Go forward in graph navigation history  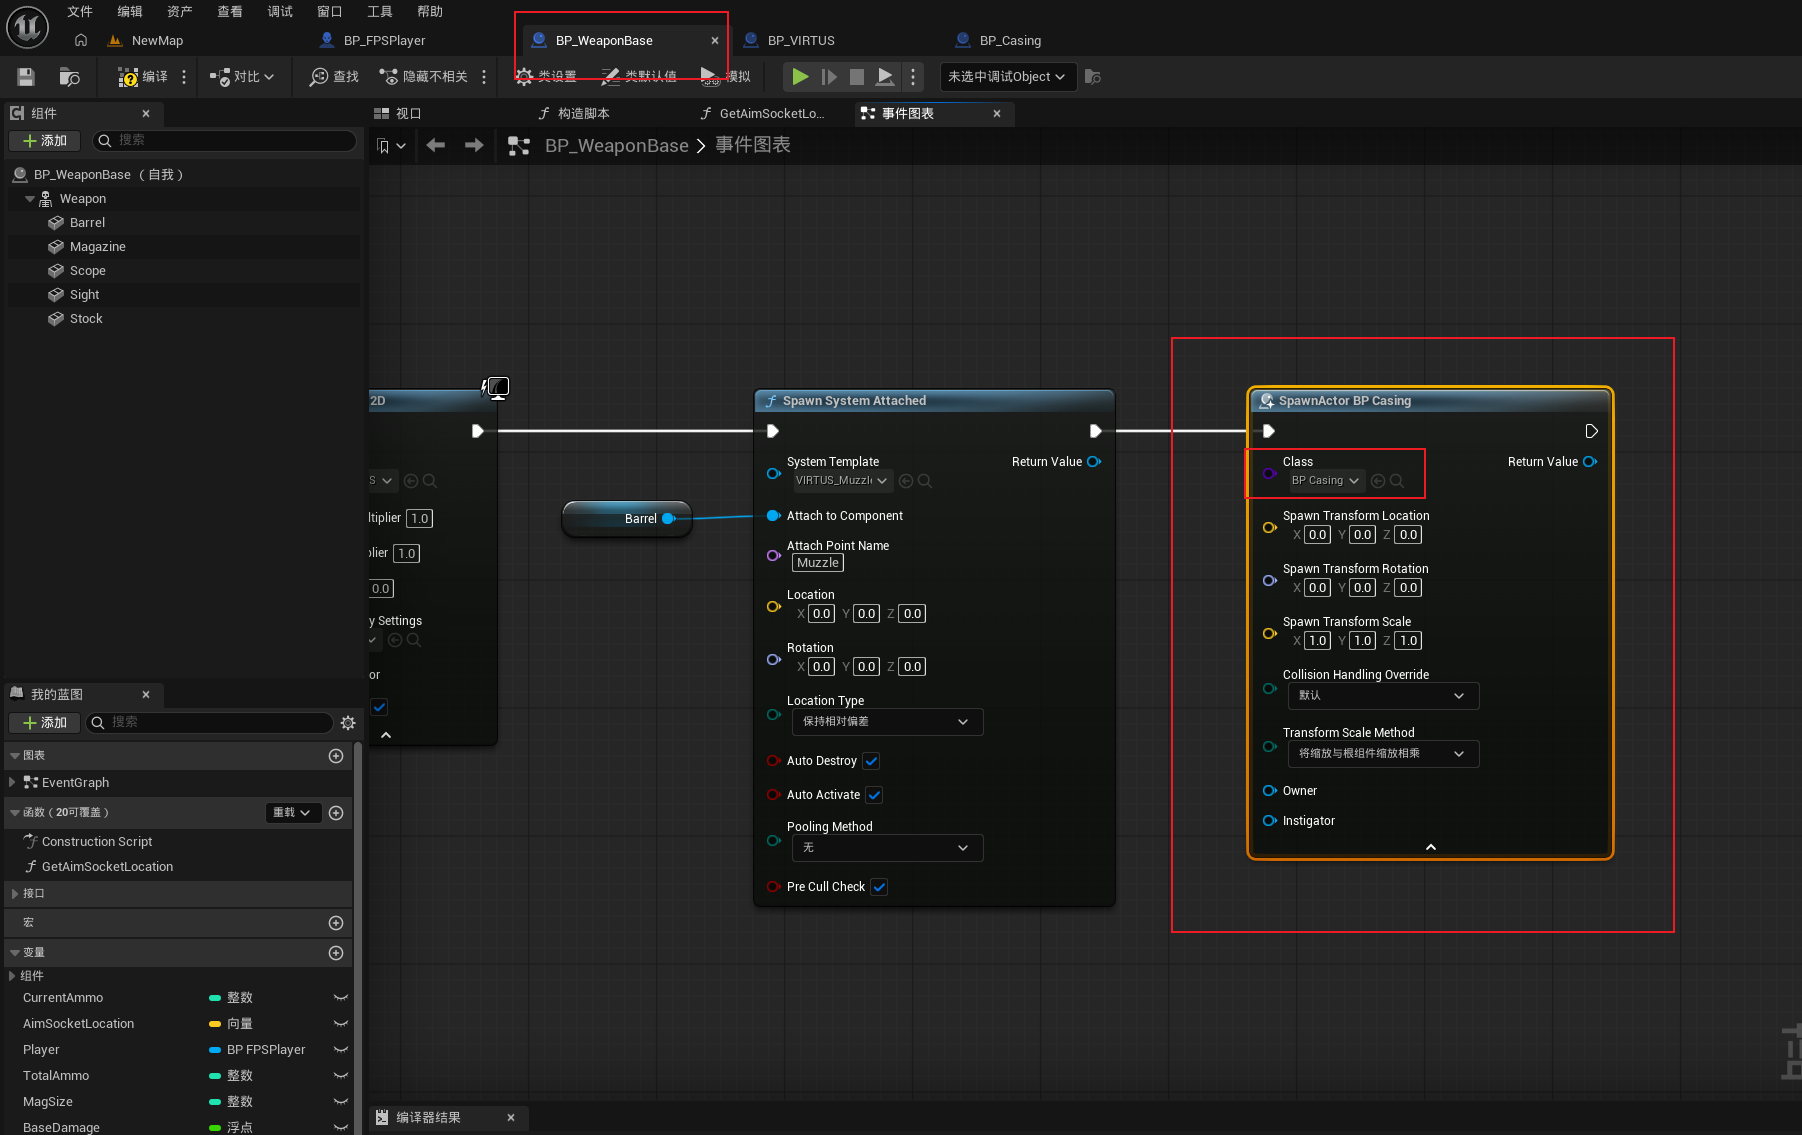point(474,146)
